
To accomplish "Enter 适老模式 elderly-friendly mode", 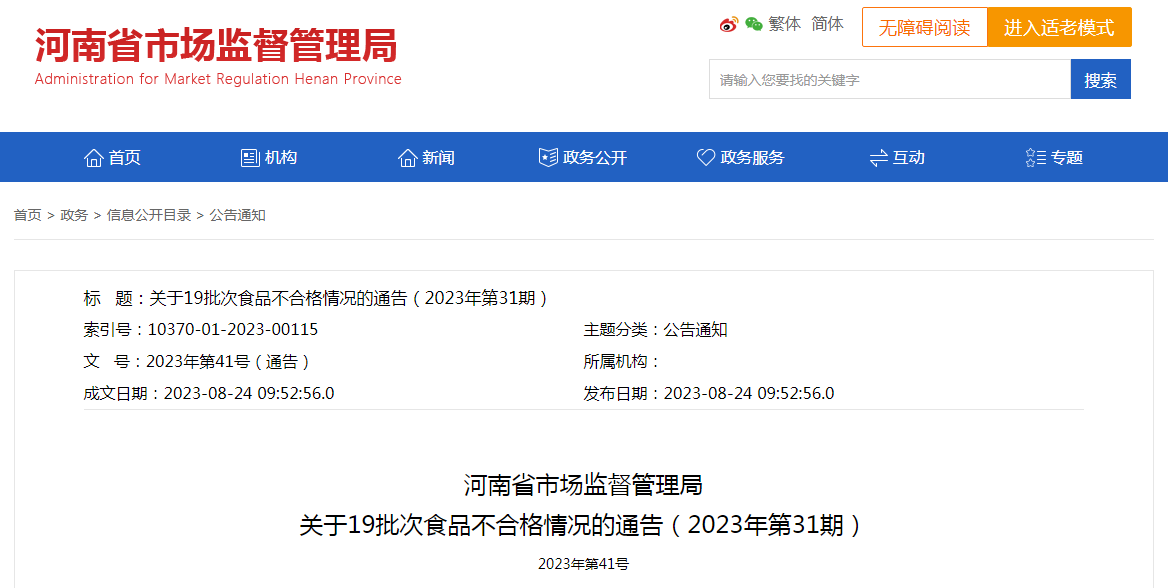I will (x=1059, y=28).
